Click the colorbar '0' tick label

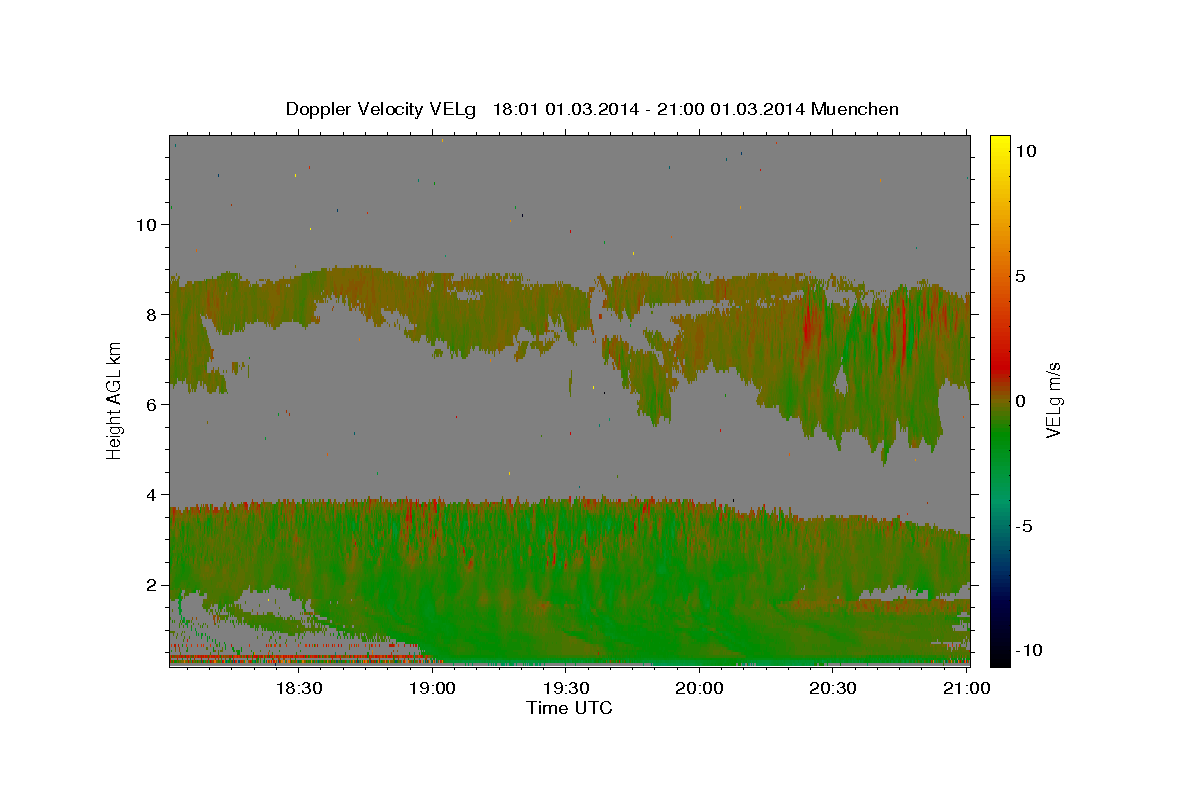1020,401
